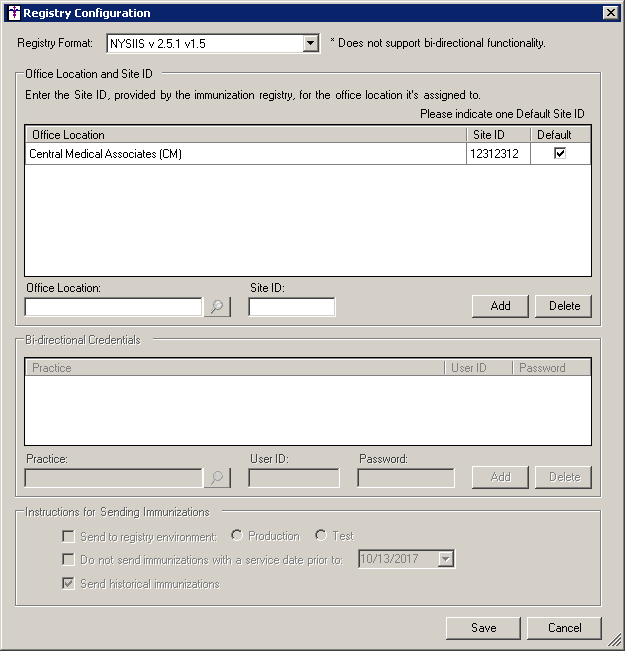Viewport: 625px width, 651px height.
Task: Close the Registry Configuration dialog
Action: 610,13
